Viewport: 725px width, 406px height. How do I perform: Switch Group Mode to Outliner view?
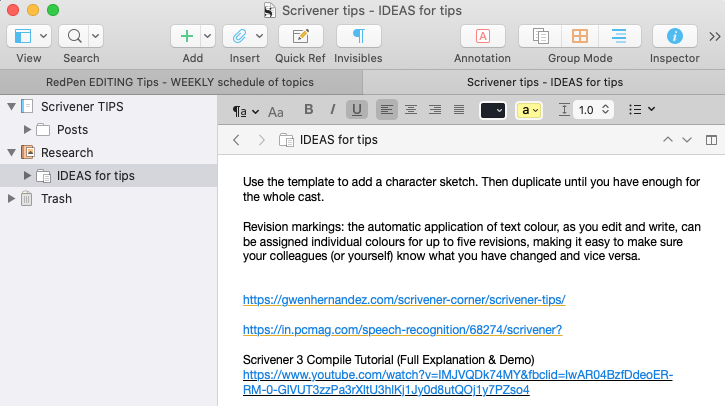coord(619,36)
